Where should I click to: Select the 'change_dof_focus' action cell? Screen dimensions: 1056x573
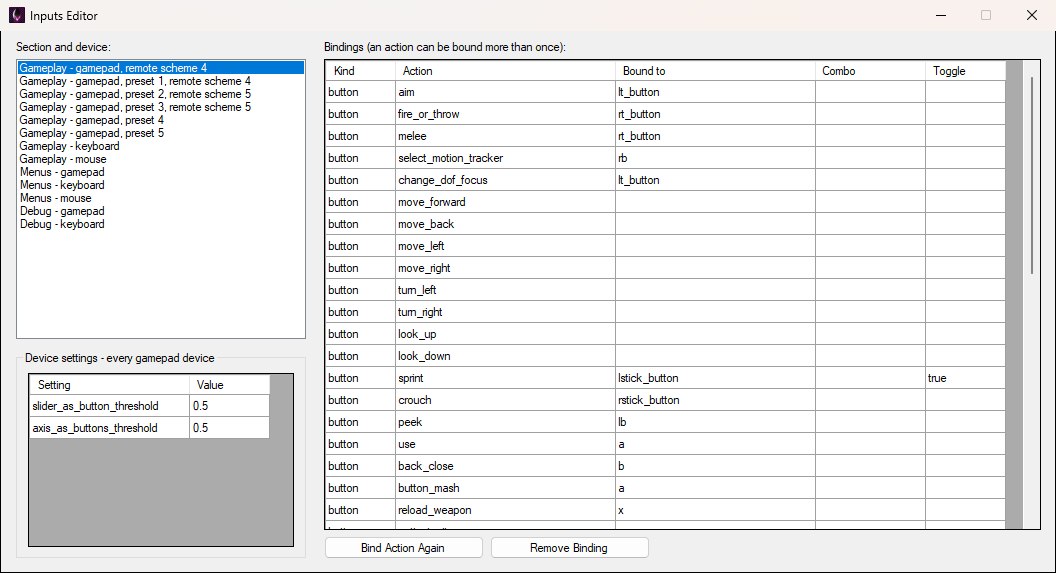505,180
